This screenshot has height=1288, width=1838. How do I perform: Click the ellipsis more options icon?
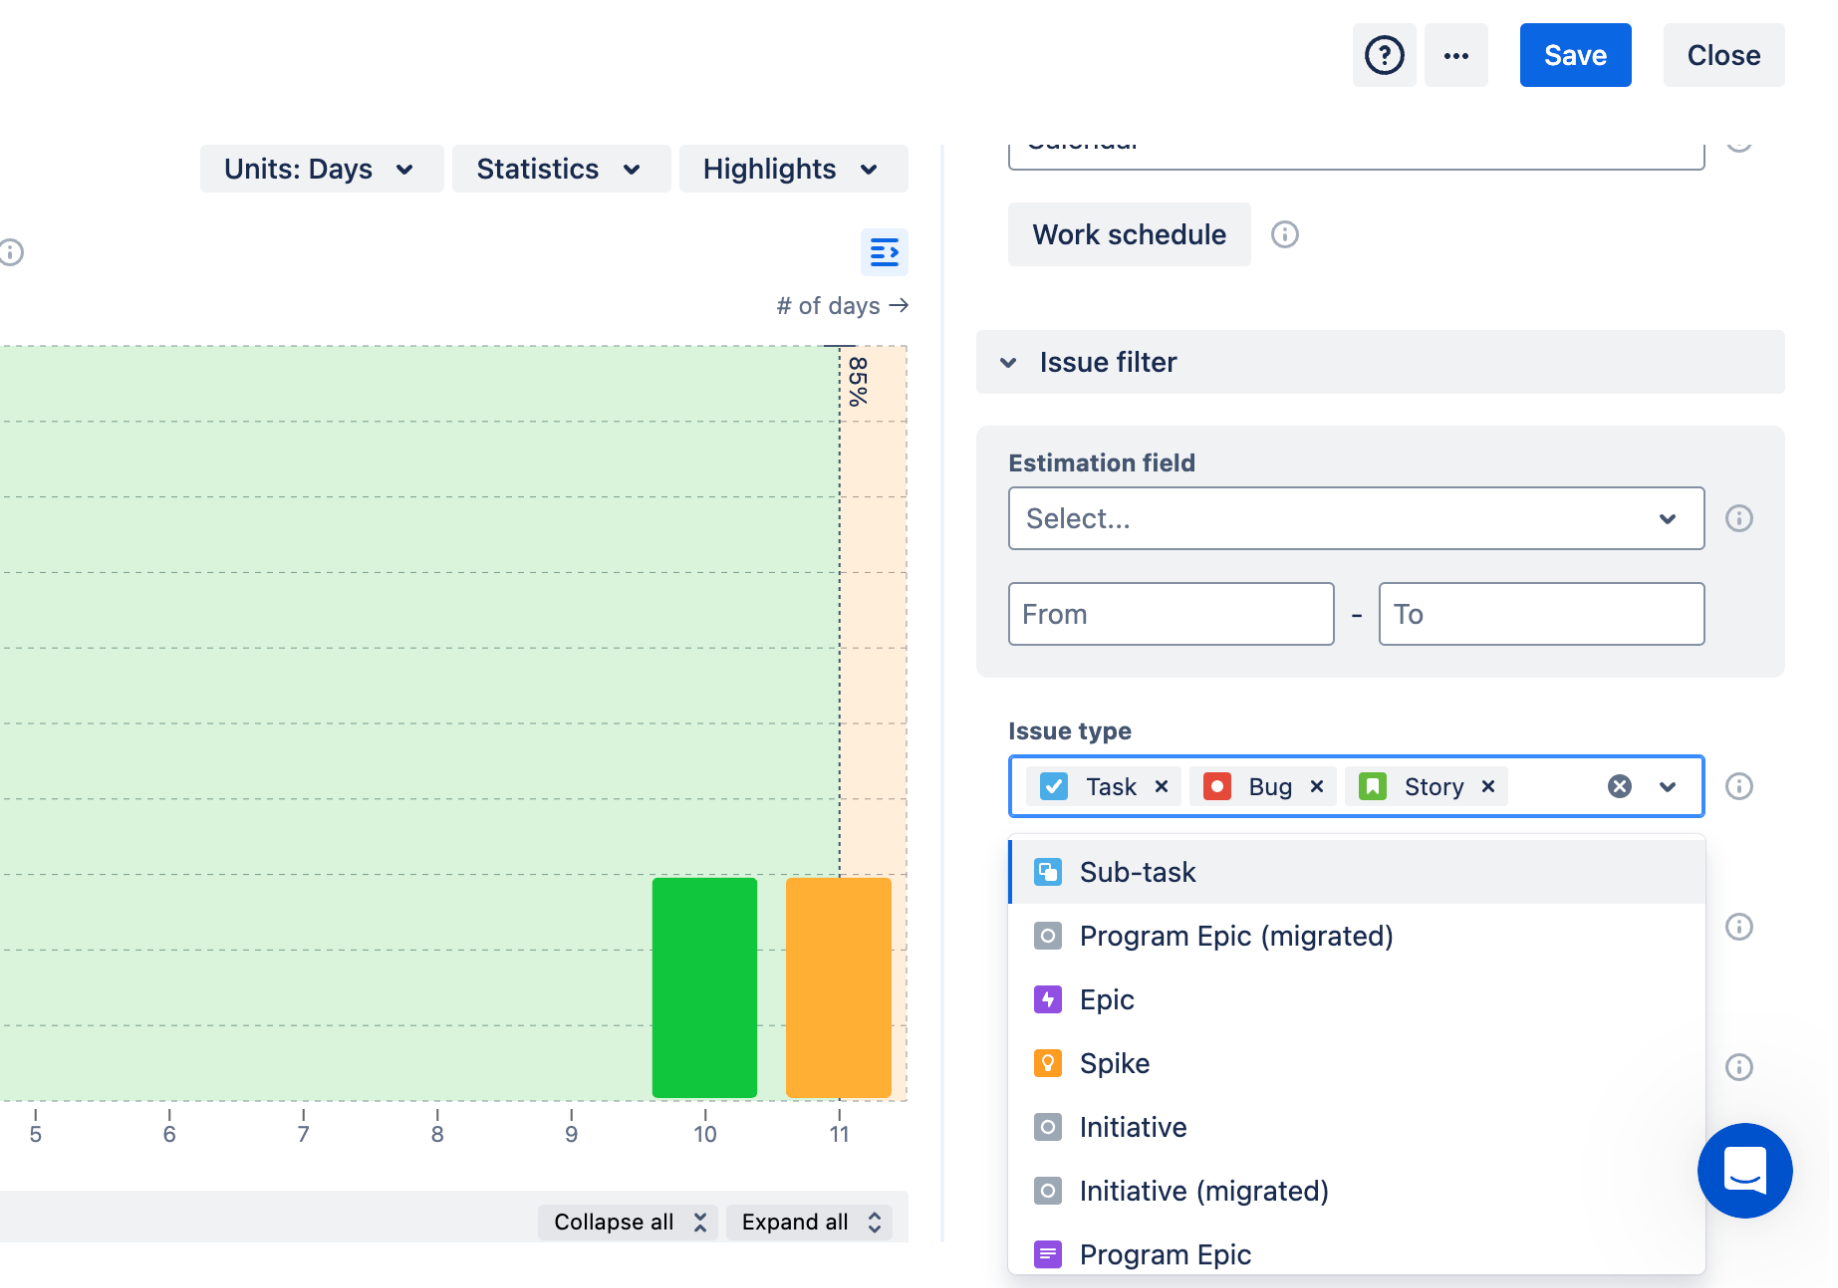[1456, 55]
